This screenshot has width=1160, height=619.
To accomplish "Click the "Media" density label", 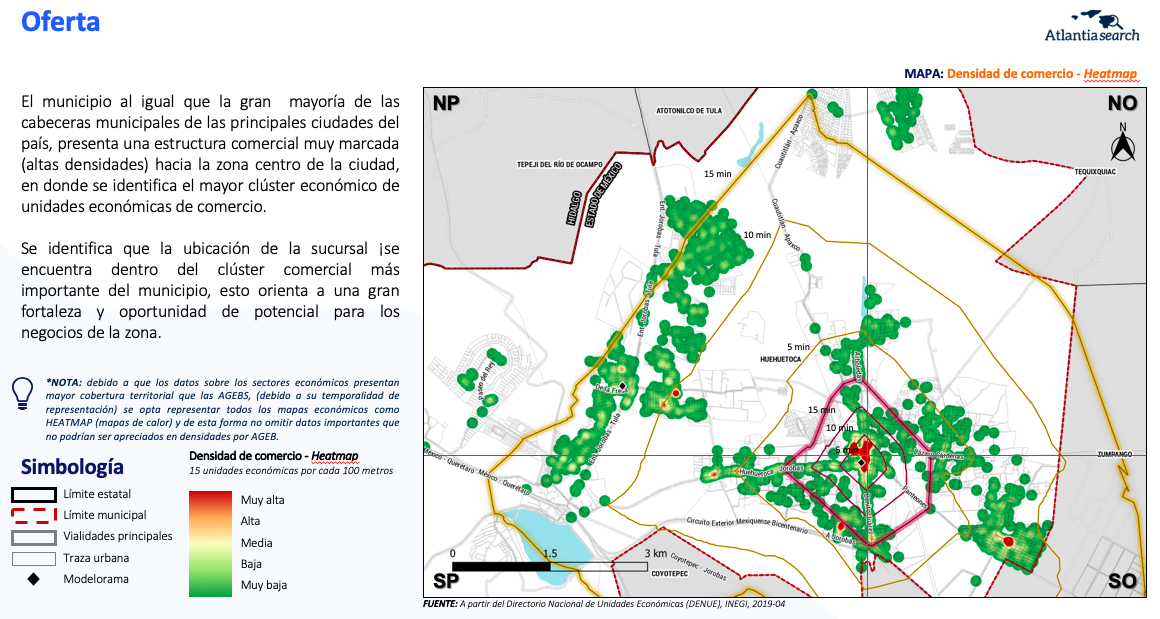I will (x=257, y=543).
